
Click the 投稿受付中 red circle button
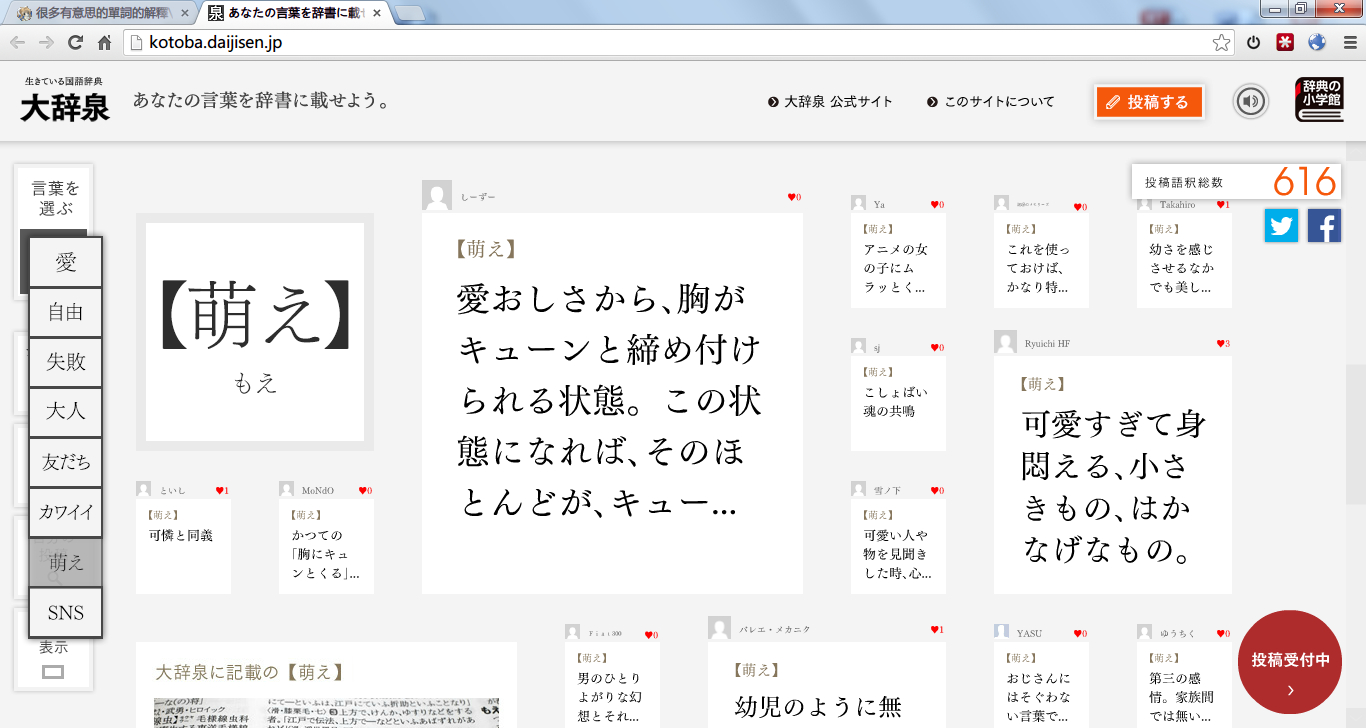(1290, 662)
